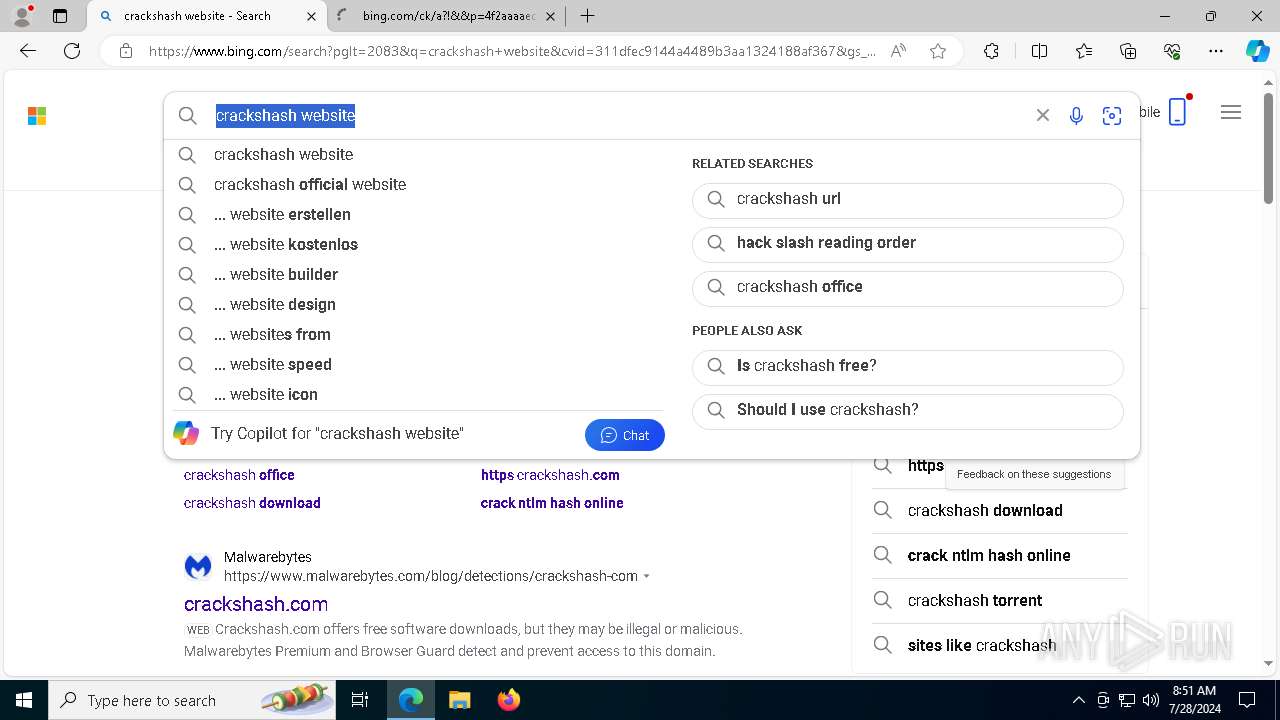Toggle split screen icon
Viewport: 1280px width, 720px height.
(1039, 51)
